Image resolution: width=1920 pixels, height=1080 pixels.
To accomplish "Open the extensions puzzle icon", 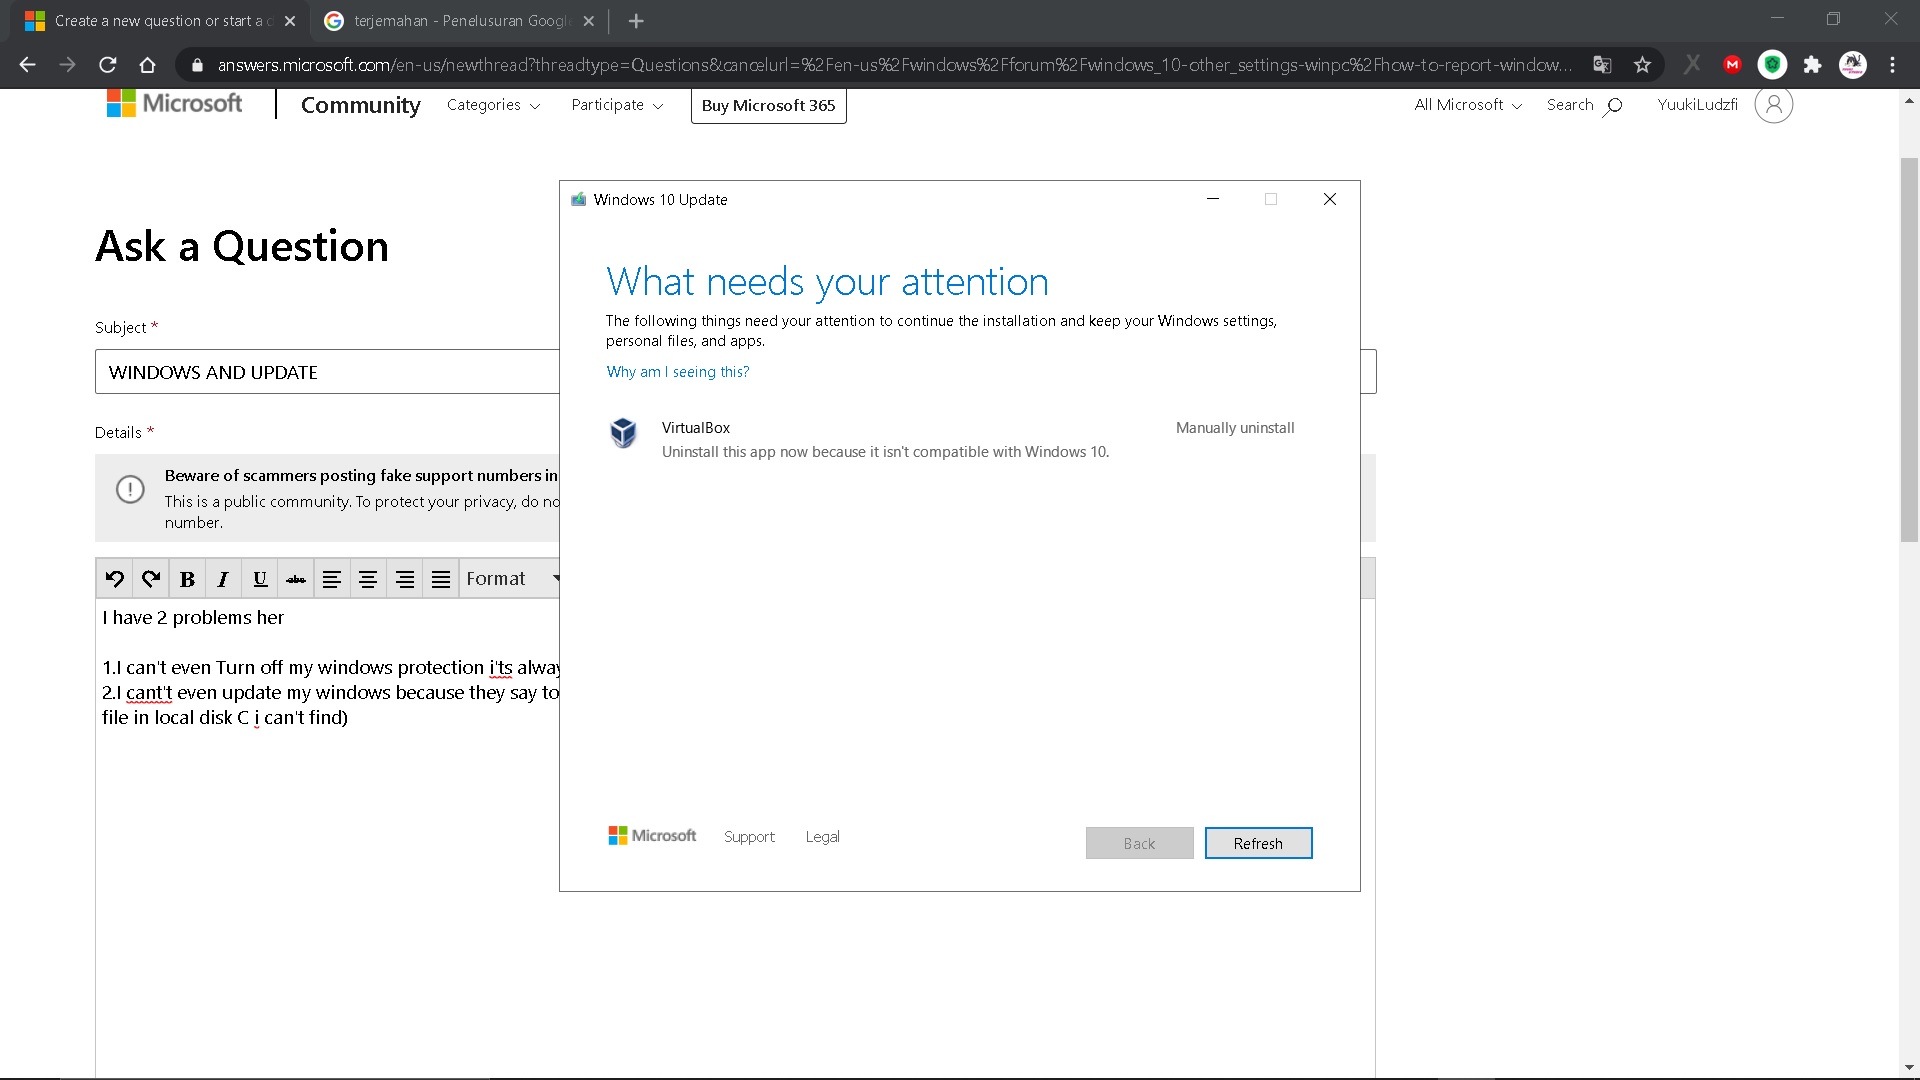I will [1813, 65].
